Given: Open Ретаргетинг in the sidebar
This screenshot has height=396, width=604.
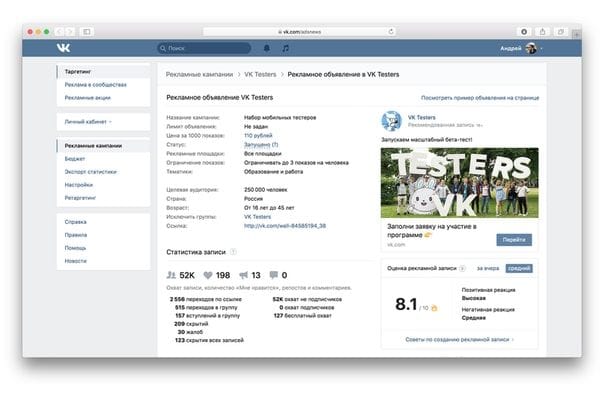Looking at the screenshot, I should pyautogui.click(x=80, y=198).
